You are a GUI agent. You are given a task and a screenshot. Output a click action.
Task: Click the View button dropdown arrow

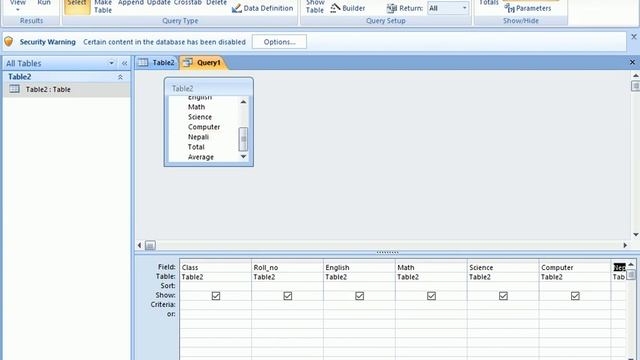click(x=18, y=9)
